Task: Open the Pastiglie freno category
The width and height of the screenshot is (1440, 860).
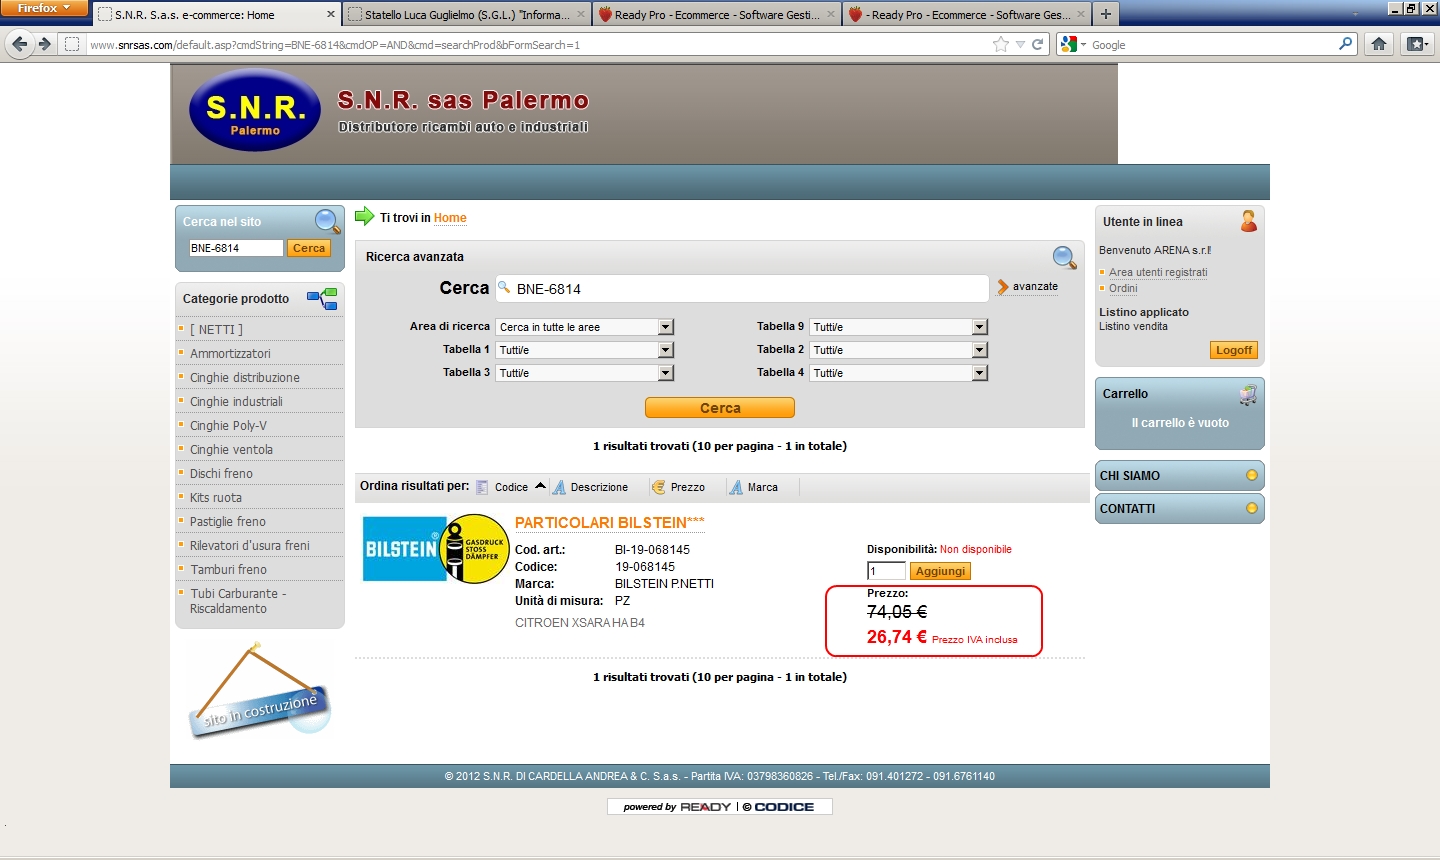Action: pos(228,521)
